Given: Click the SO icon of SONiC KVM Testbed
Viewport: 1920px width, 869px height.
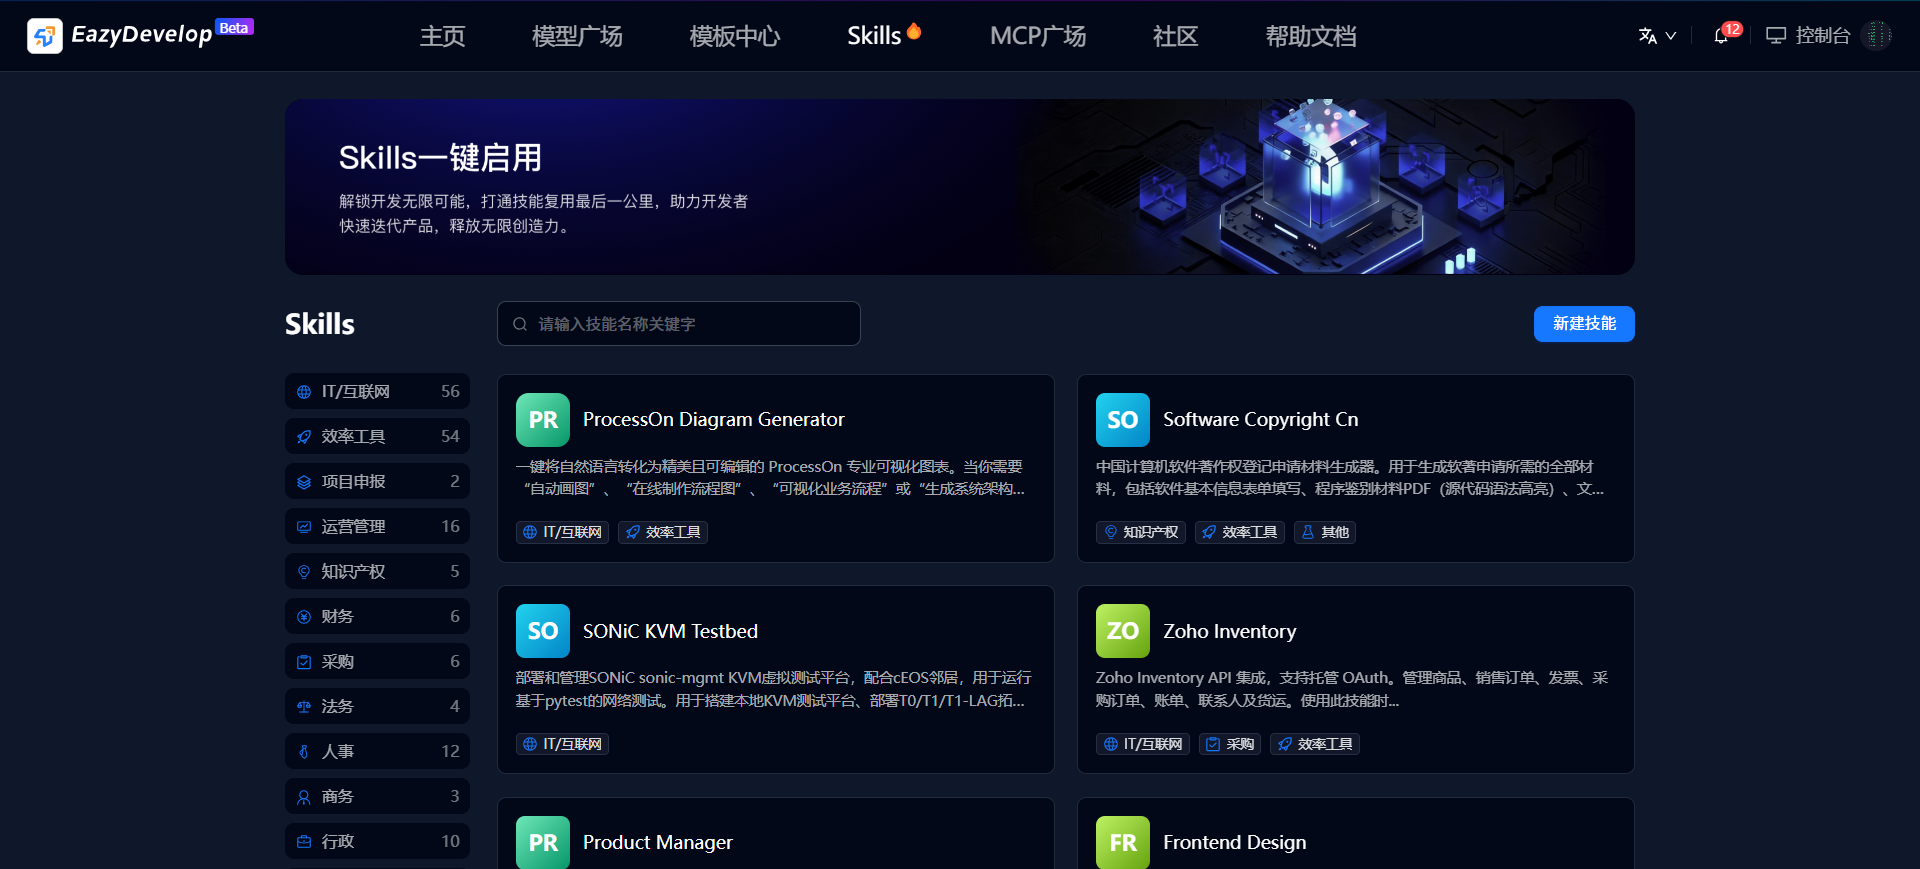Looking at the screenshot, I should coord(543,631).
